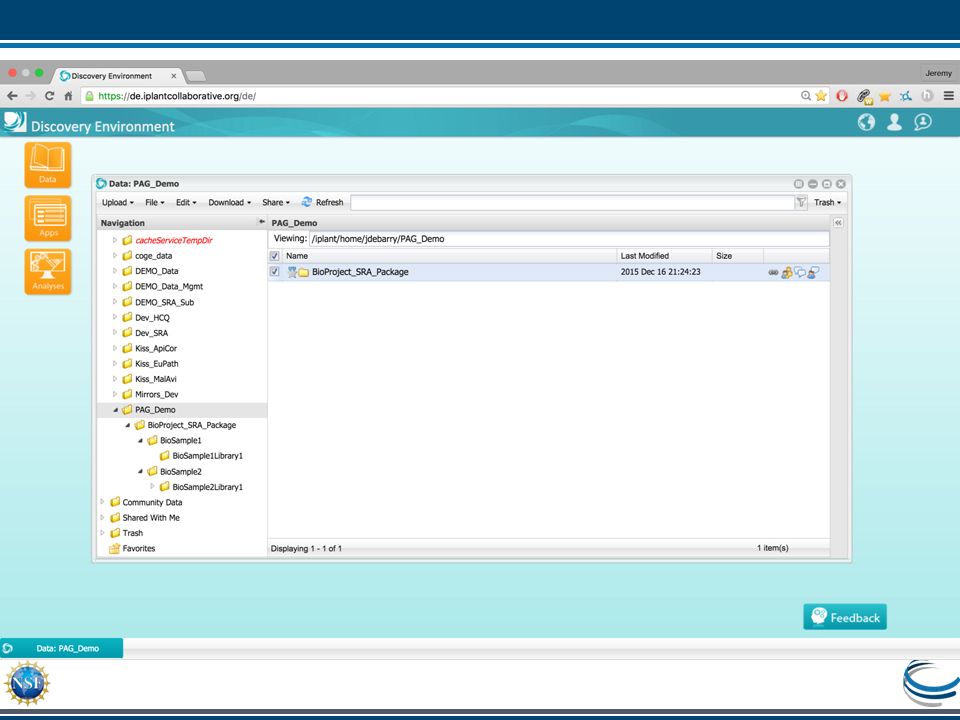This screenshot has width=960, height=720.
Task: Collapse the PAG_Demo tree node arrow
Action: [114, 410]
